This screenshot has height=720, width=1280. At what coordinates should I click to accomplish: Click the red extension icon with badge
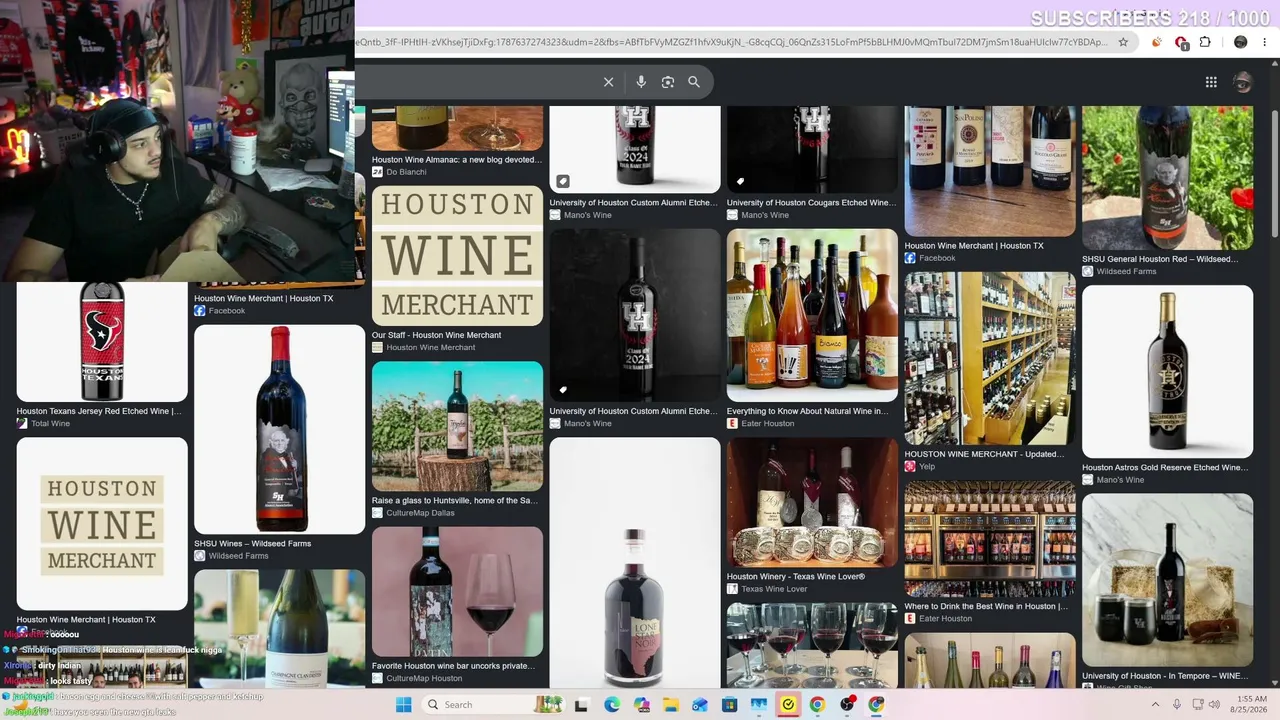[x=1181, y=42]
